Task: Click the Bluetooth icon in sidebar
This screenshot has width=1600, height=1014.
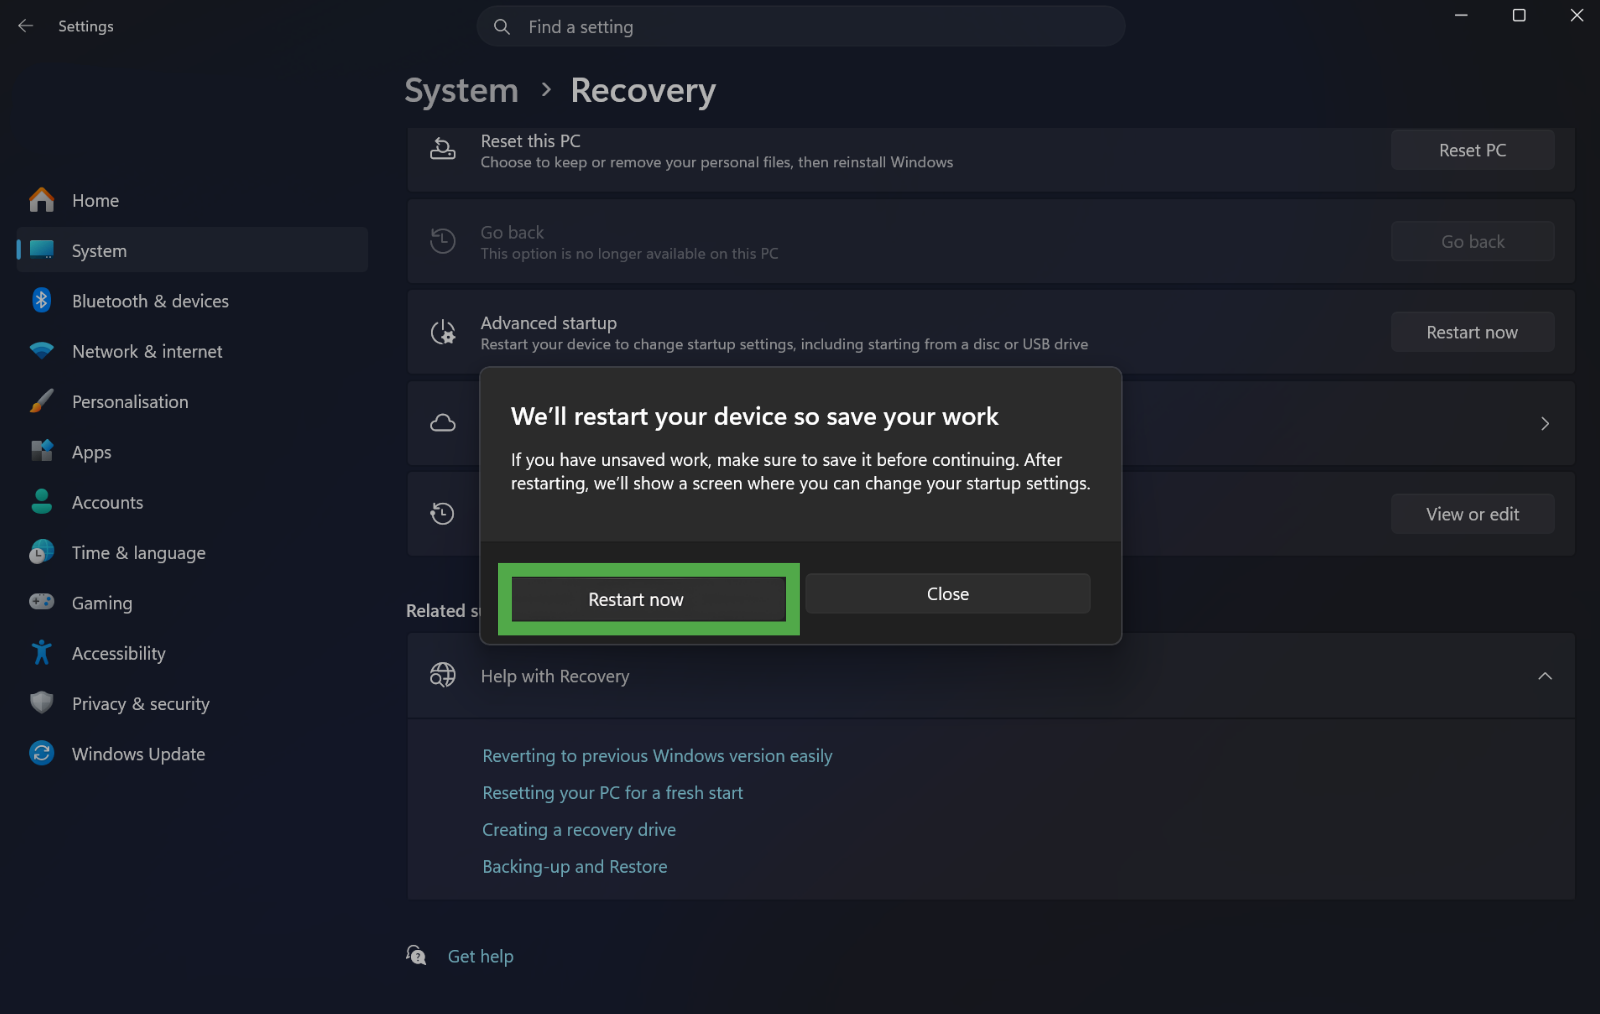Action: [42, 300]
